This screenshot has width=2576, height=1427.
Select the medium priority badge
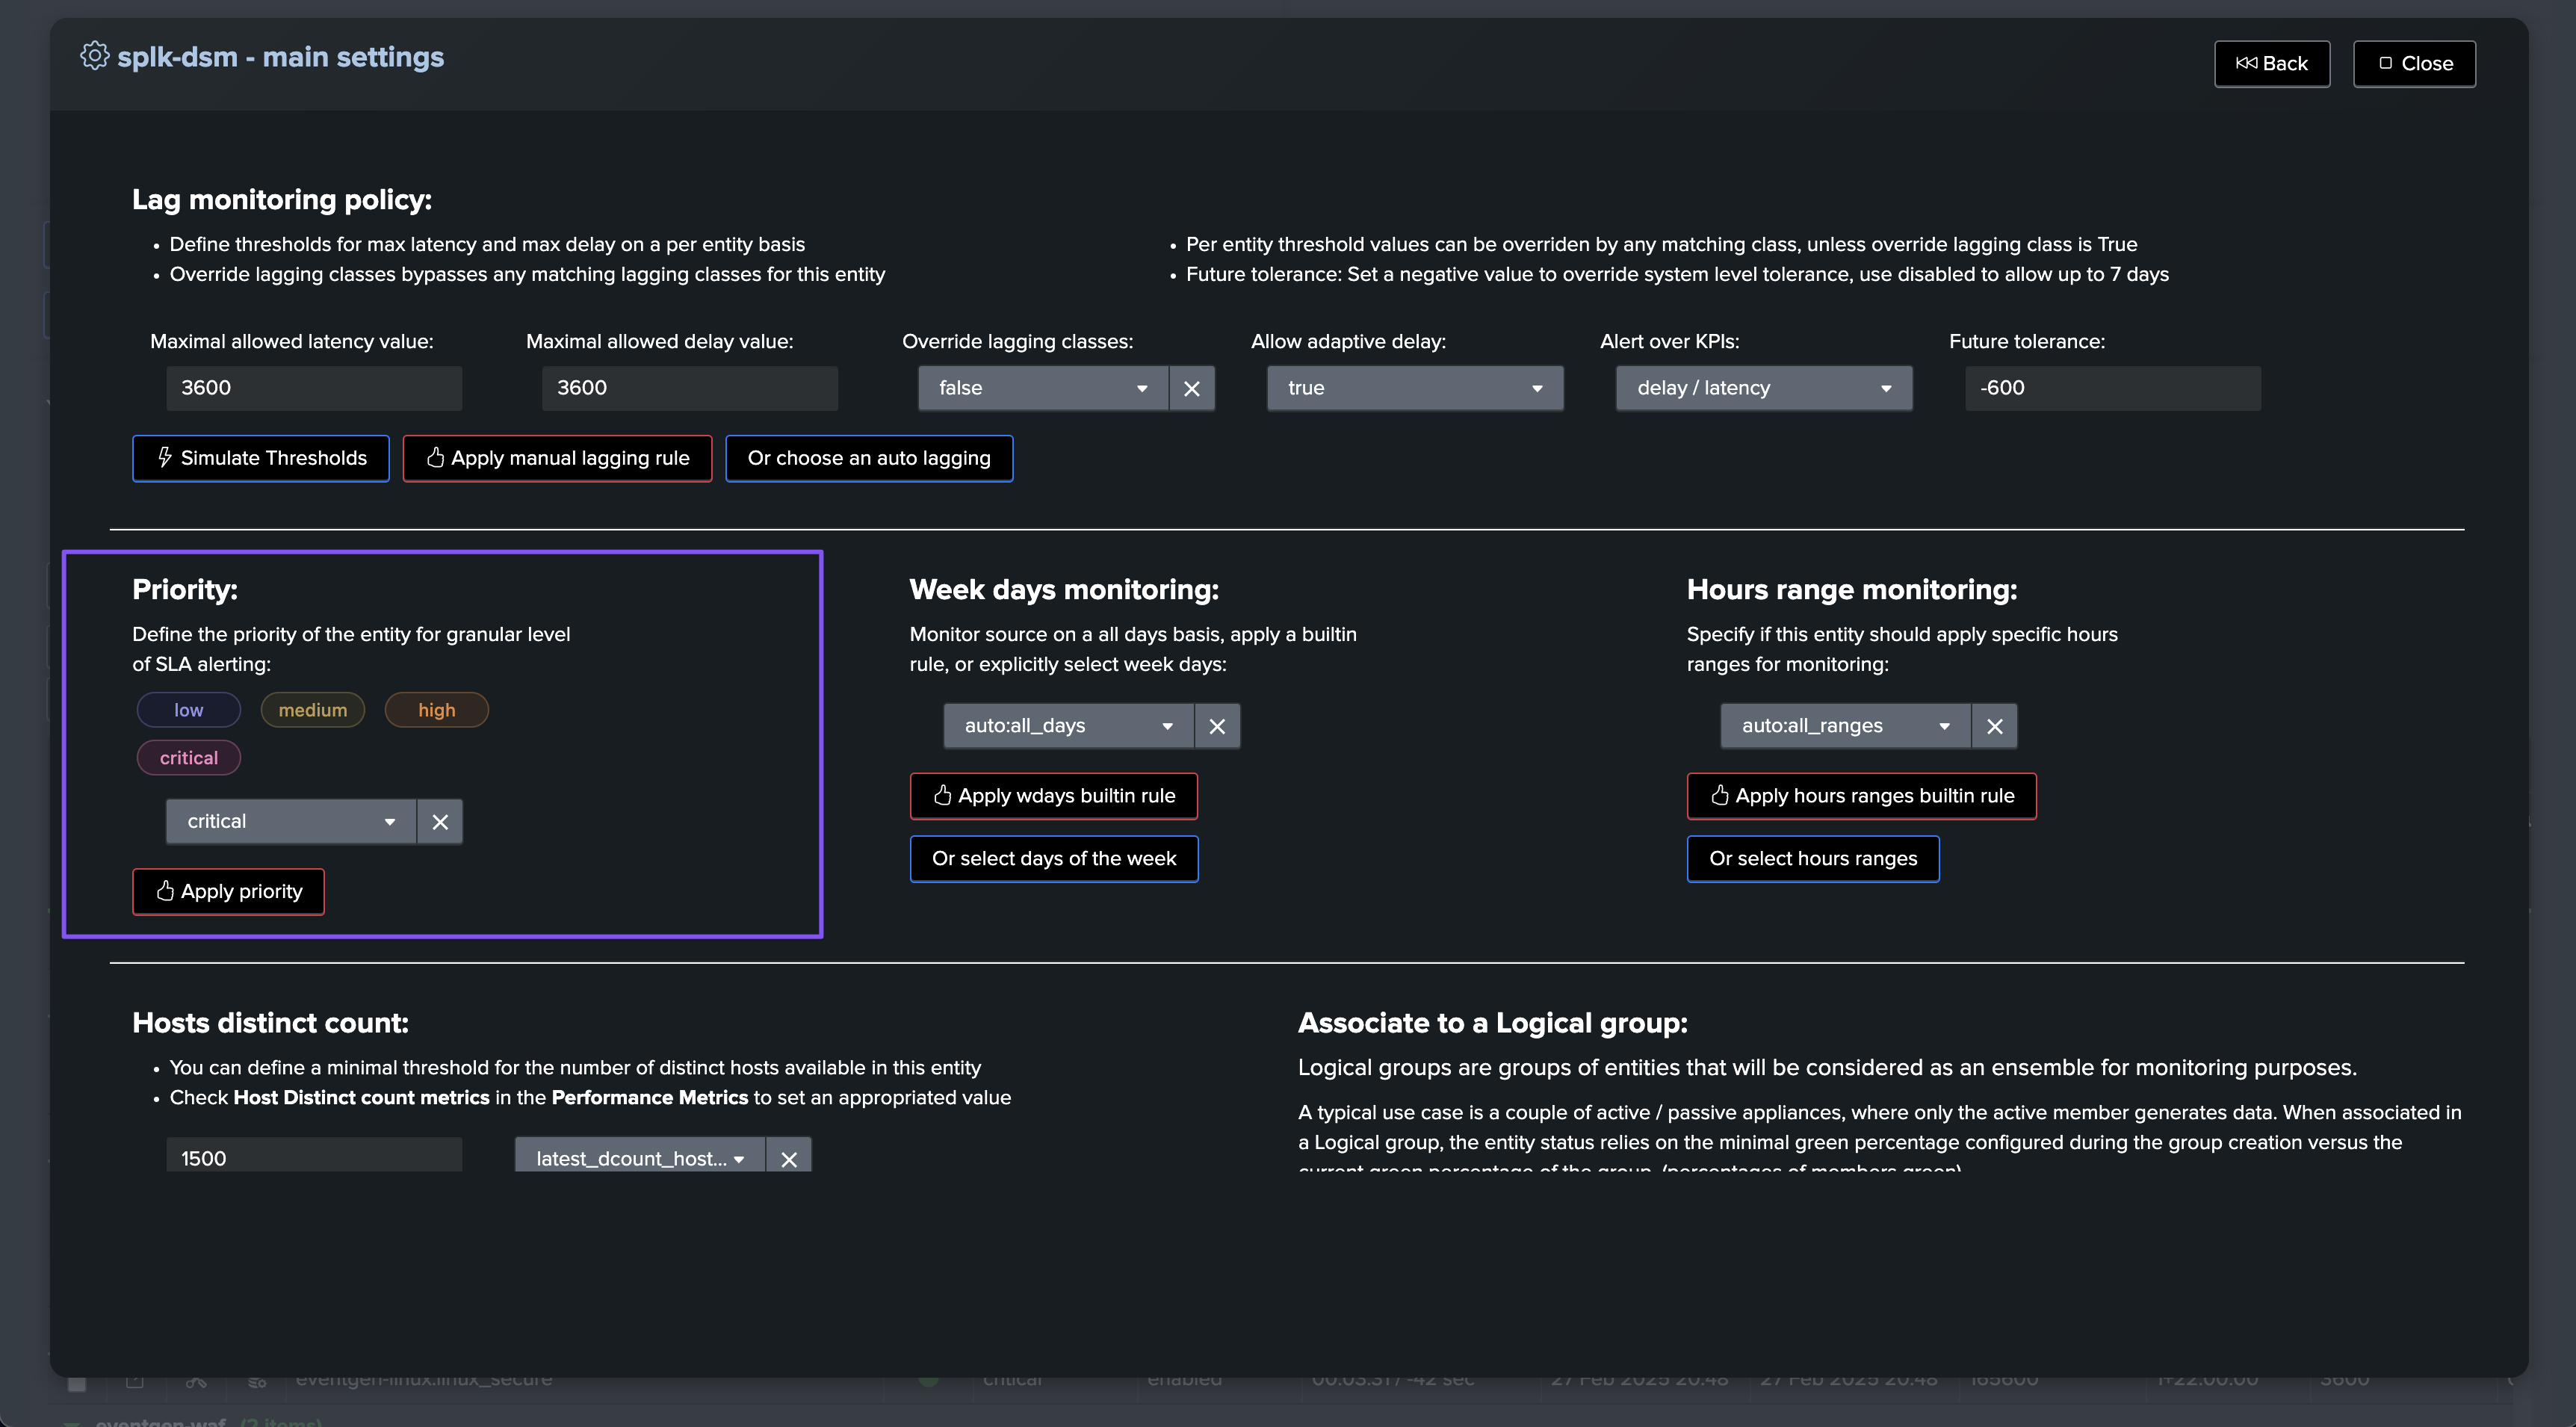point(313,710)
